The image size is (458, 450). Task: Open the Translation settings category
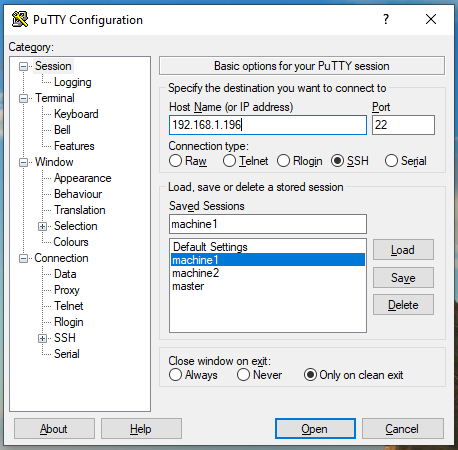(80, 210)
